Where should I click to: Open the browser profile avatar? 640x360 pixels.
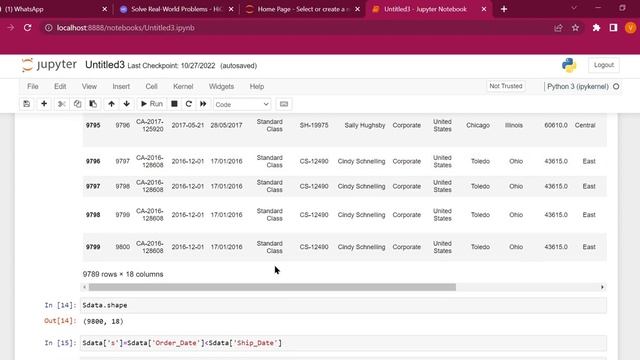pos(630,28)
